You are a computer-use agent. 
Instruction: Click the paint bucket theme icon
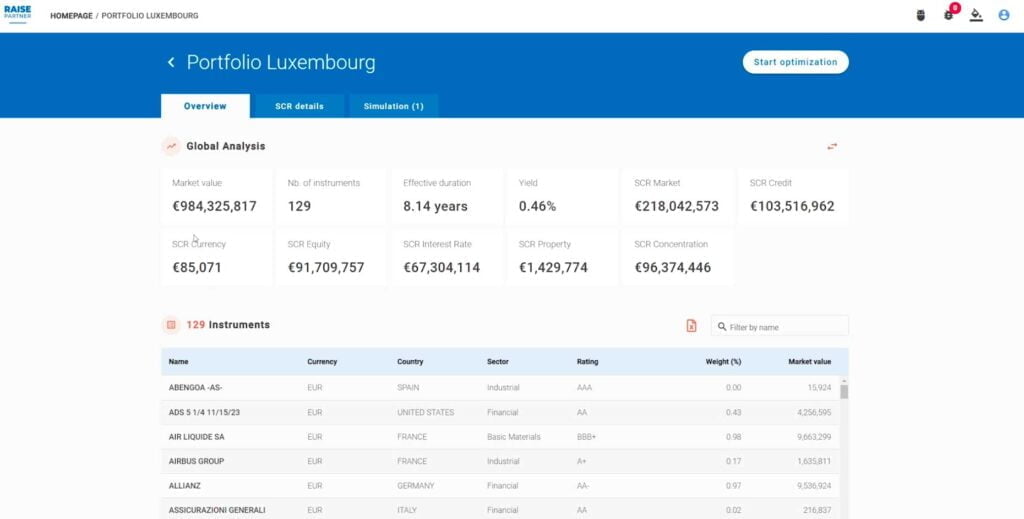click(x=976, y=15)
